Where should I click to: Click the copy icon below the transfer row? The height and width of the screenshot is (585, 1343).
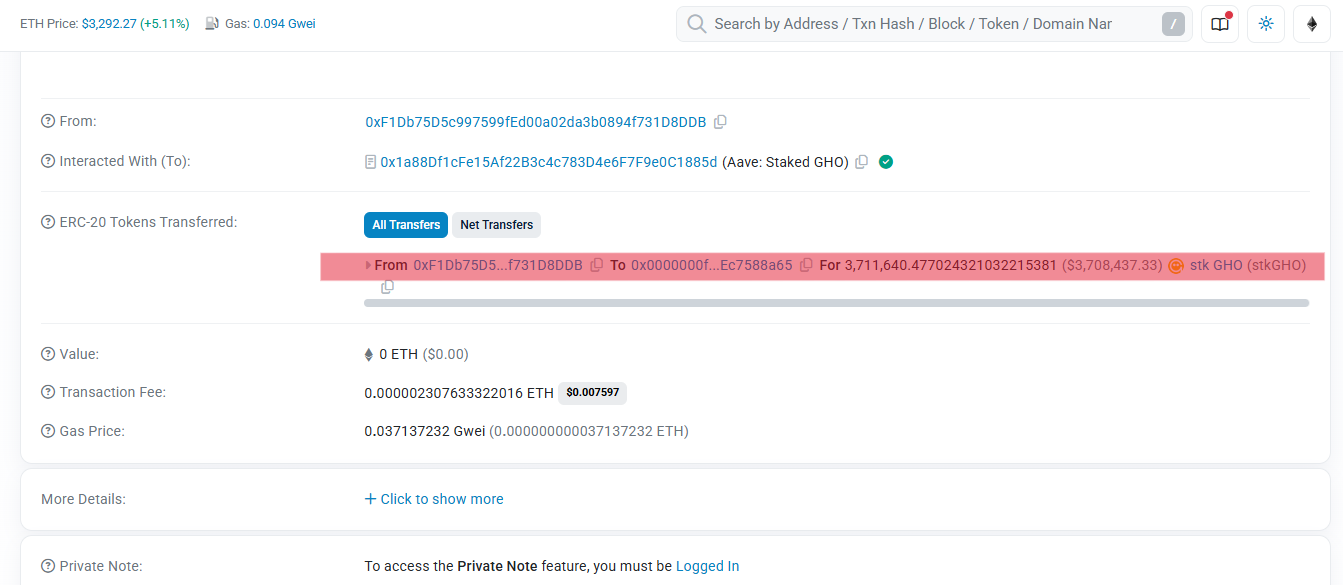coord(387,287)
